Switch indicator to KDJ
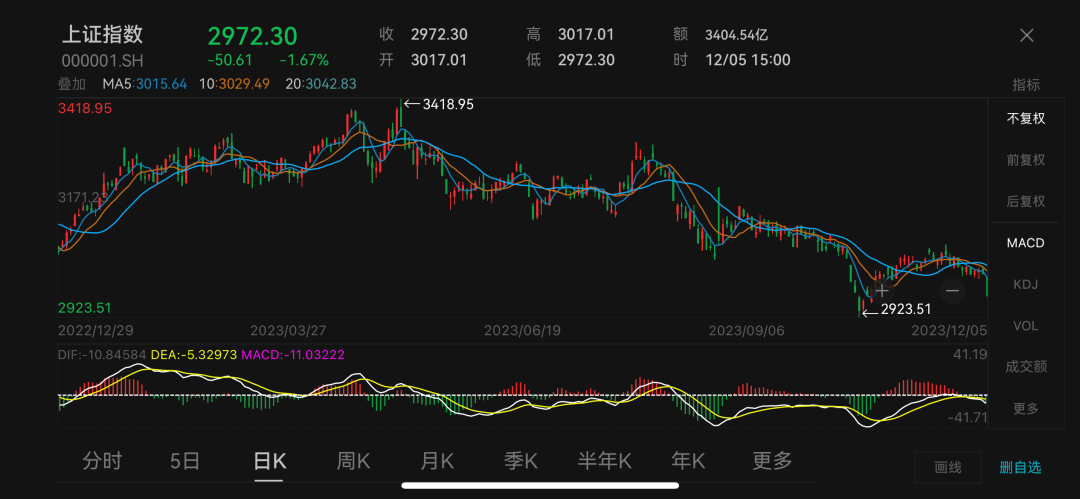This screenshot has width=1080, height=499. coord(1026,284)
